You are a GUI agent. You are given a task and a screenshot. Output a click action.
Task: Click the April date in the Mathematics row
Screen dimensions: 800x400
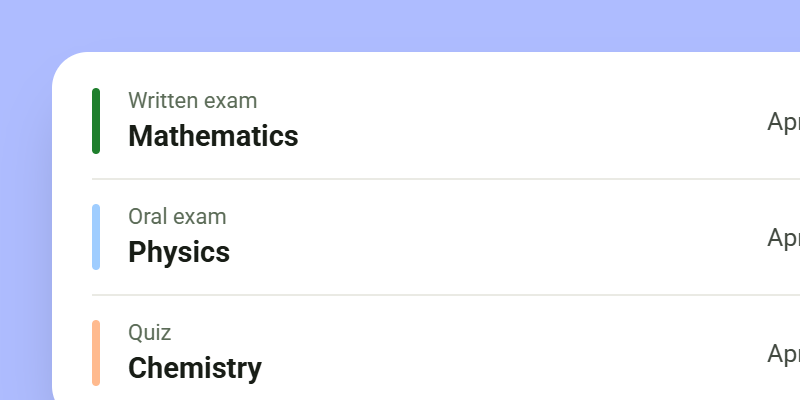tap(784, 122)
